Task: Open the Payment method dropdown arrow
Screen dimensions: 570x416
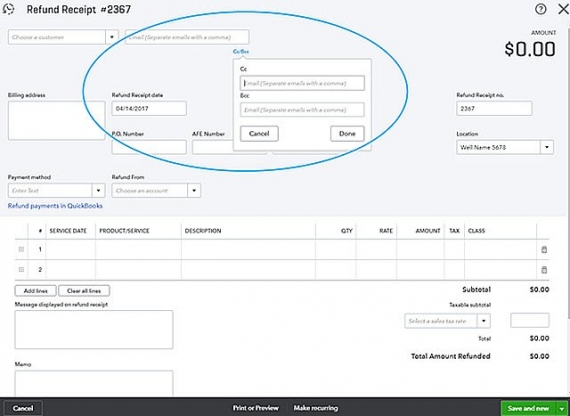Action: pos(98,191)
